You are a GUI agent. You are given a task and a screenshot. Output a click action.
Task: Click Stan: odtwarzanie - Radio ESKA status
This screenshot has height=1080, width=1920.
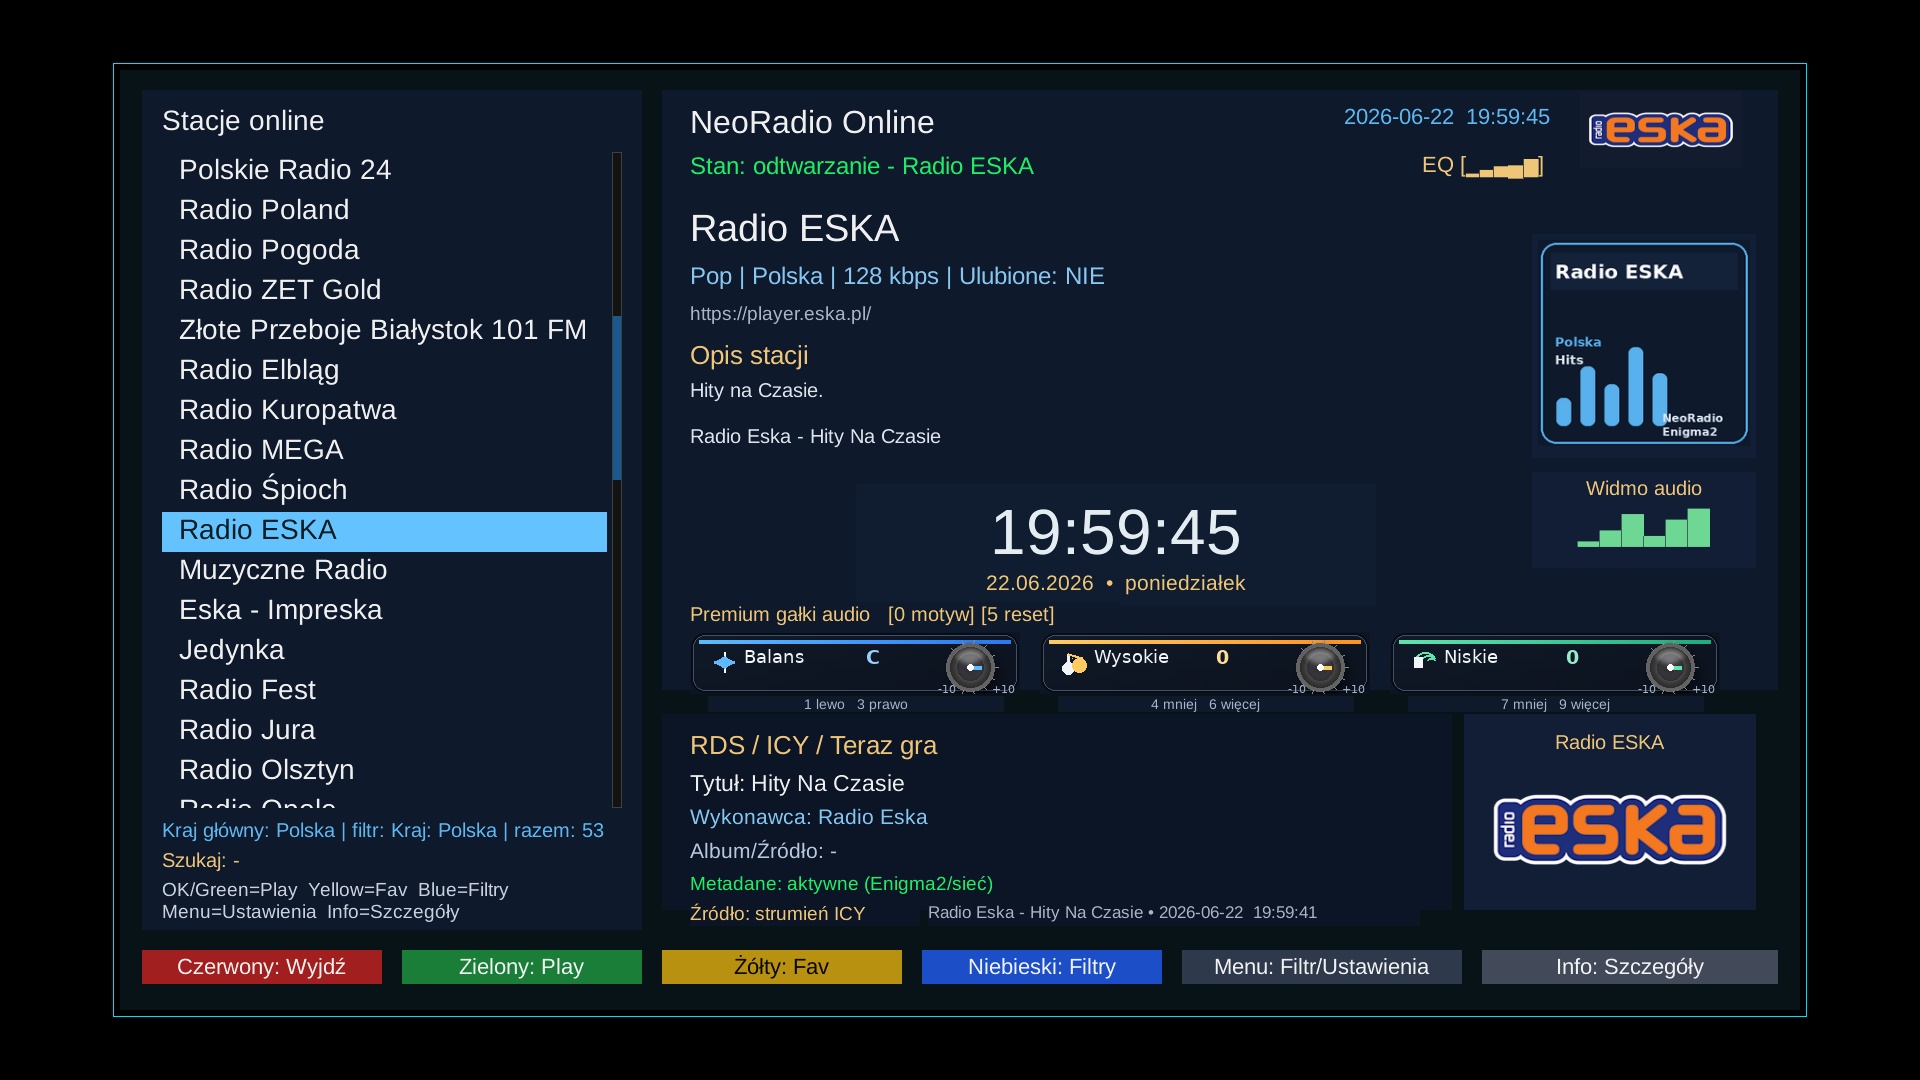862,166
